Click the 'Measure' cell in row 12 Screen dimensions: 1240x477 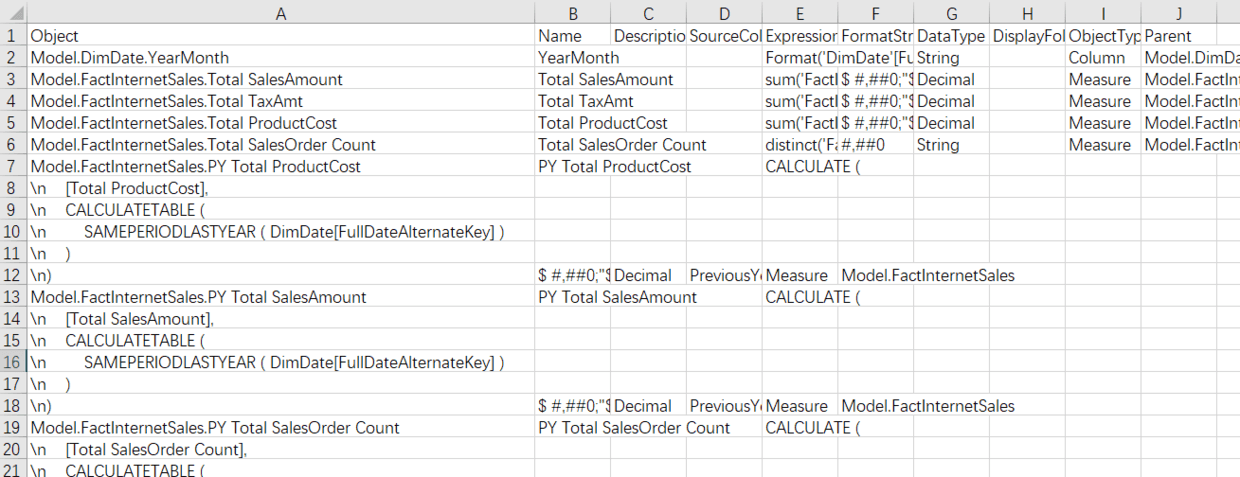click(800, 275)
